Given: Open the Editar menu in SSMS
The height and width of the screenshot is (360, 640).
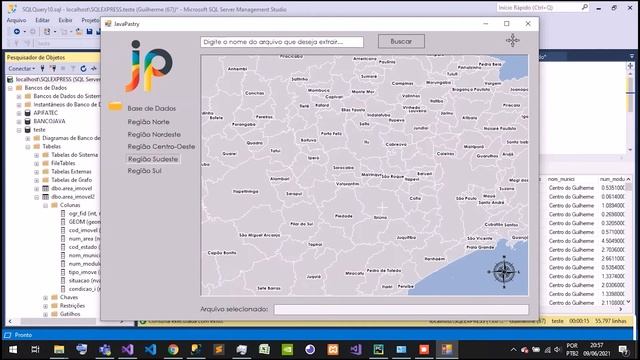Looking at the screenshot, I should click(x=42, y=20).
